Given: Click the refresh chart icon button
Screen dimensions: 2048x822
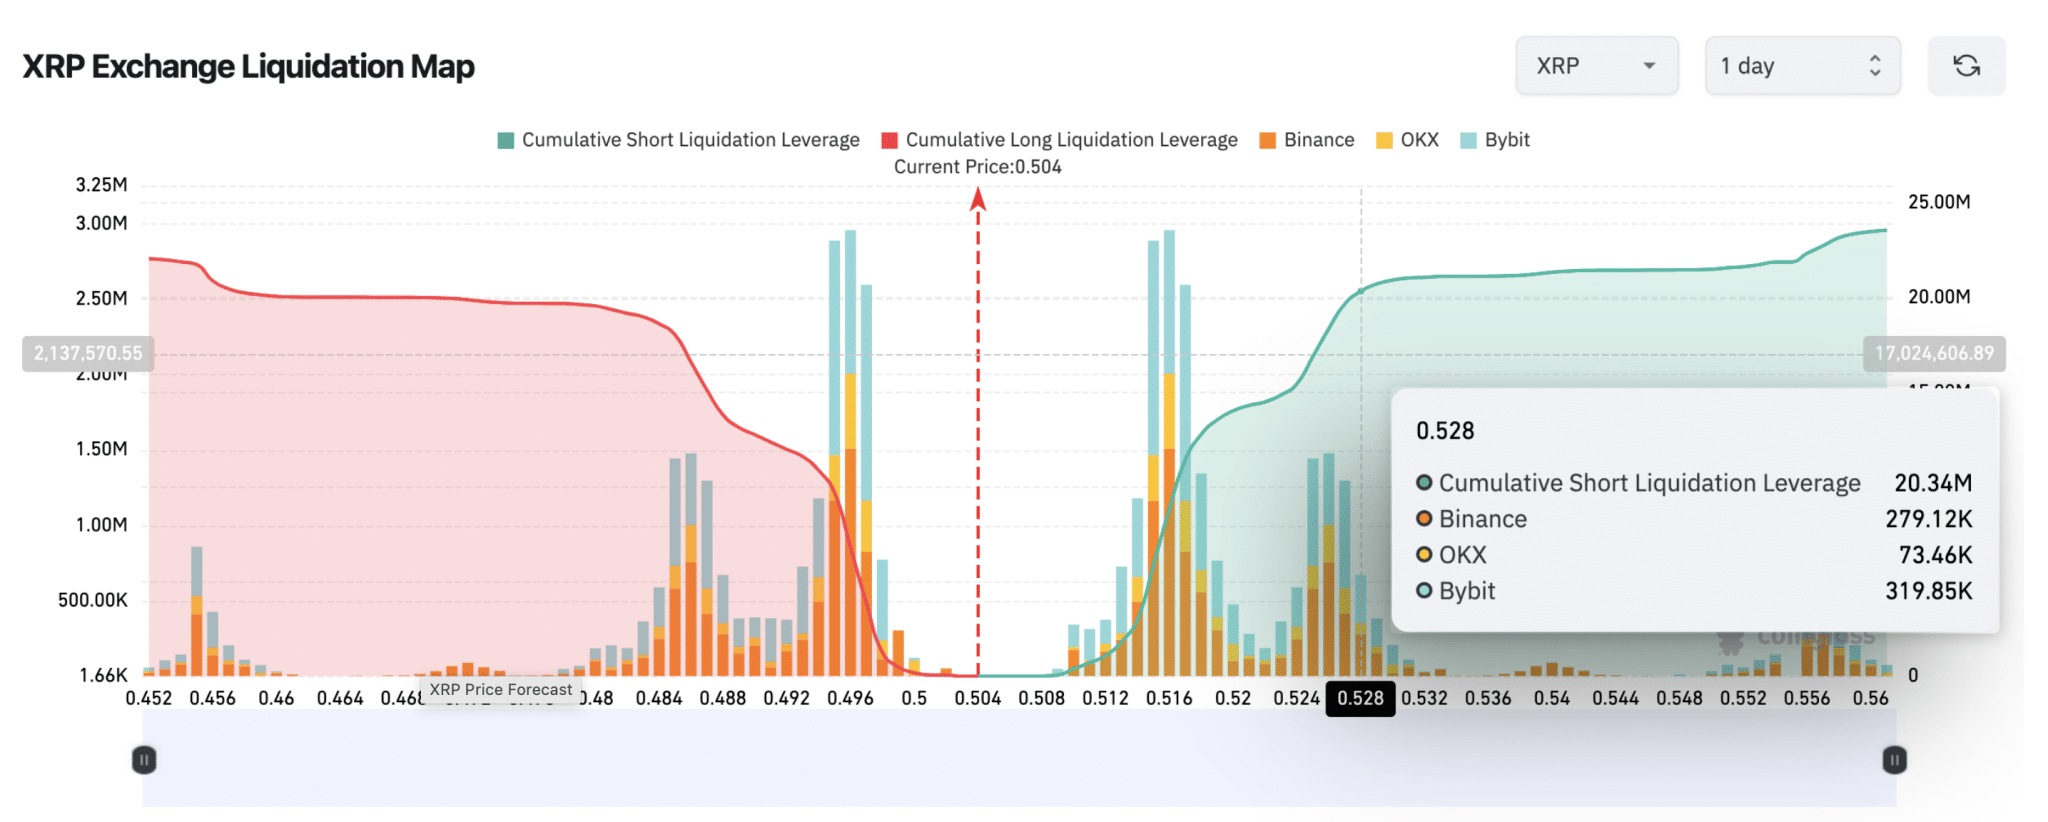Looking at the screenshot, I should [1966, 66].
